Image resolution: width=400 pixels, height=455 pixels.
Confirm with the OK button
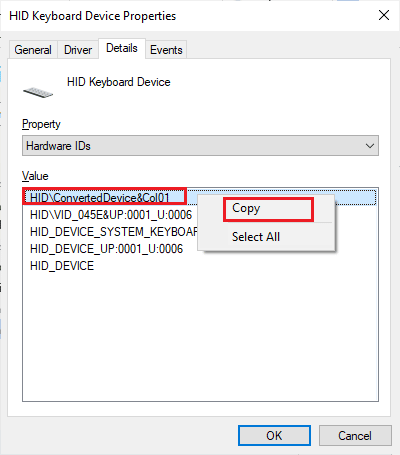[x=274, y=435]
